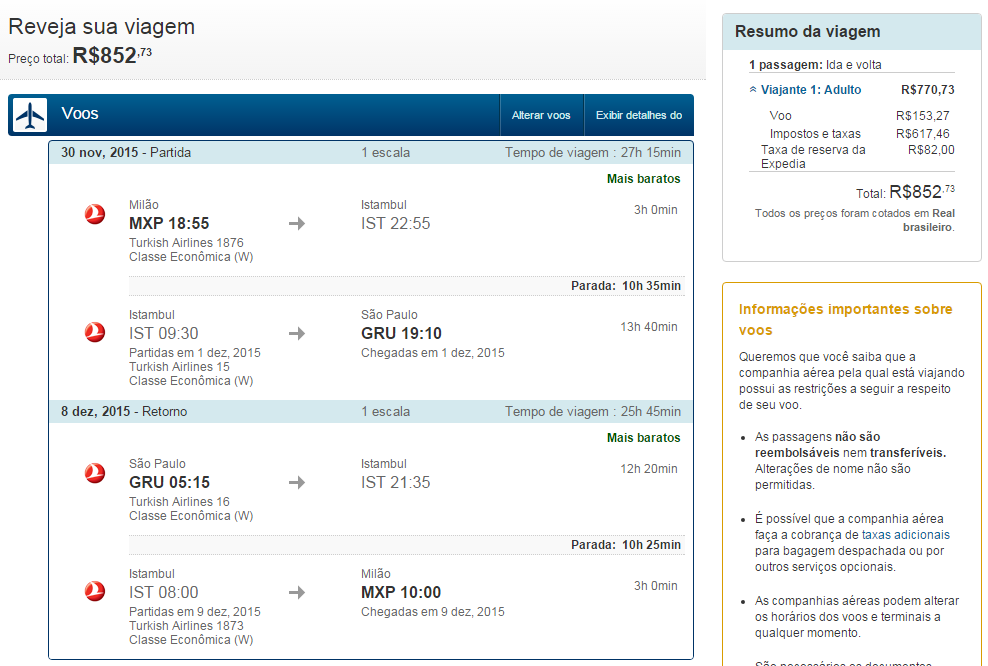Click the Resumo da viagem heading

[x=807, y=32]
